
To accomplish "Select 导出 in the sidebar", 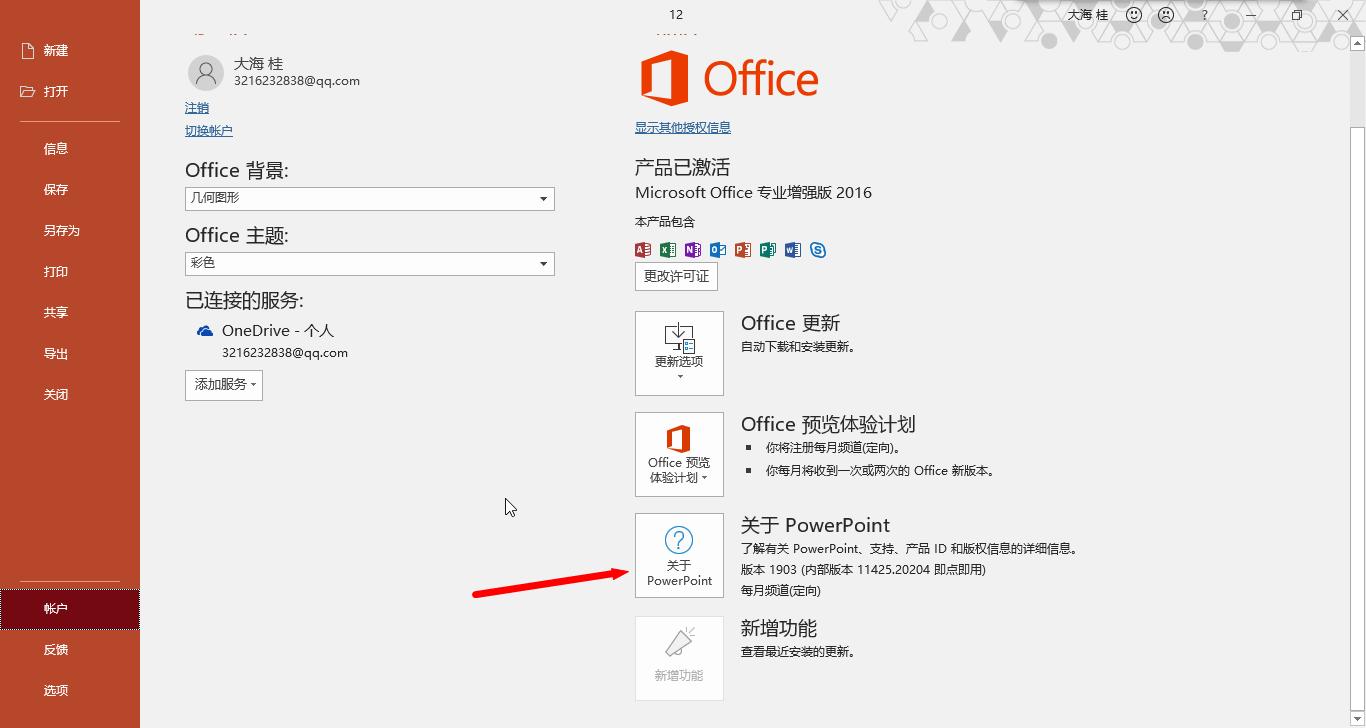I will (x=56, y=354).
